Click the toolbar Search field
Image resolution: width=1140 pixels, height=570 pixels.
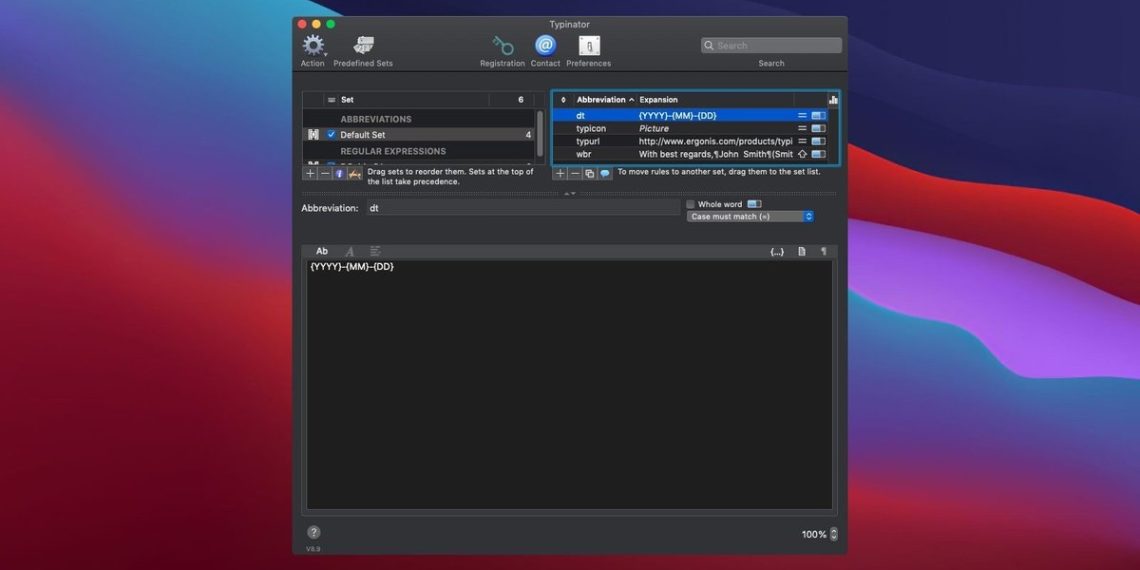(771, 46)
